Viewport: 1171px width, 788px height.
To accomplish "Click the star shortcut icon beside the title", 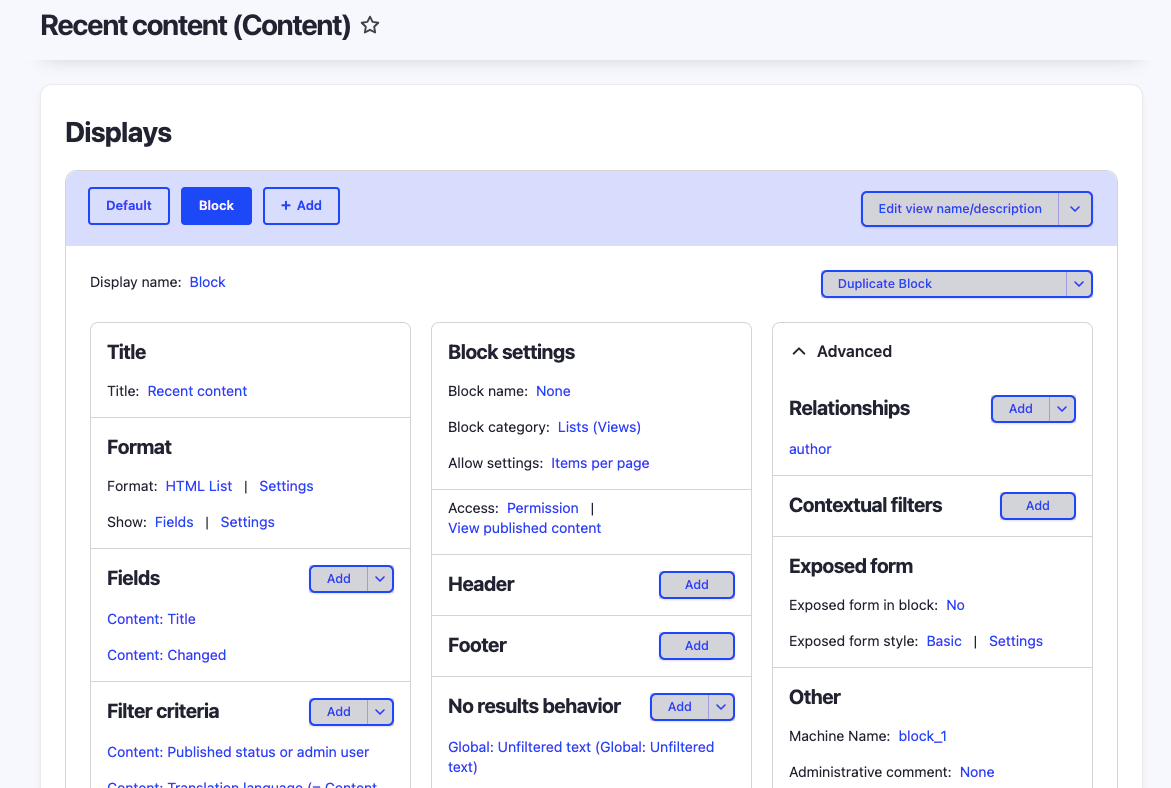I will pyautogui.click(x=370, y=26).
